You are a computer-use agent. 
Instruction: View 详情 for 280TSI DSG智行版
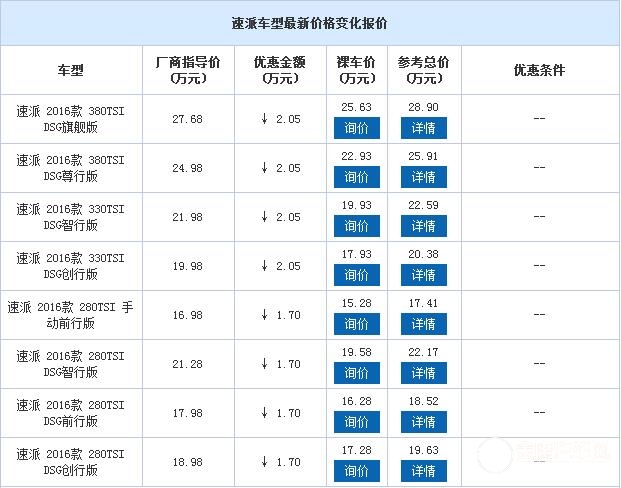point(424,373)
